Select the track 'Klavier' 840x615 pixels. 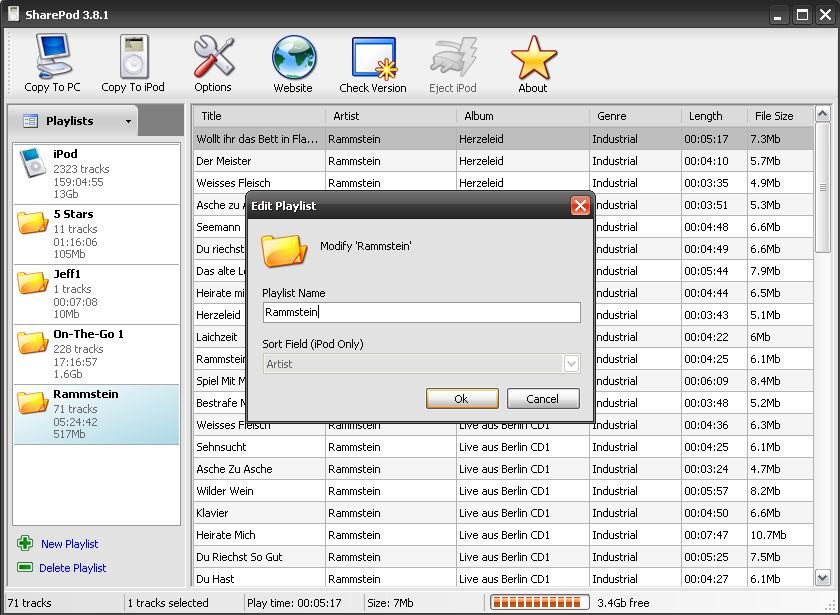pyautogui.click(x=503, y=513)
